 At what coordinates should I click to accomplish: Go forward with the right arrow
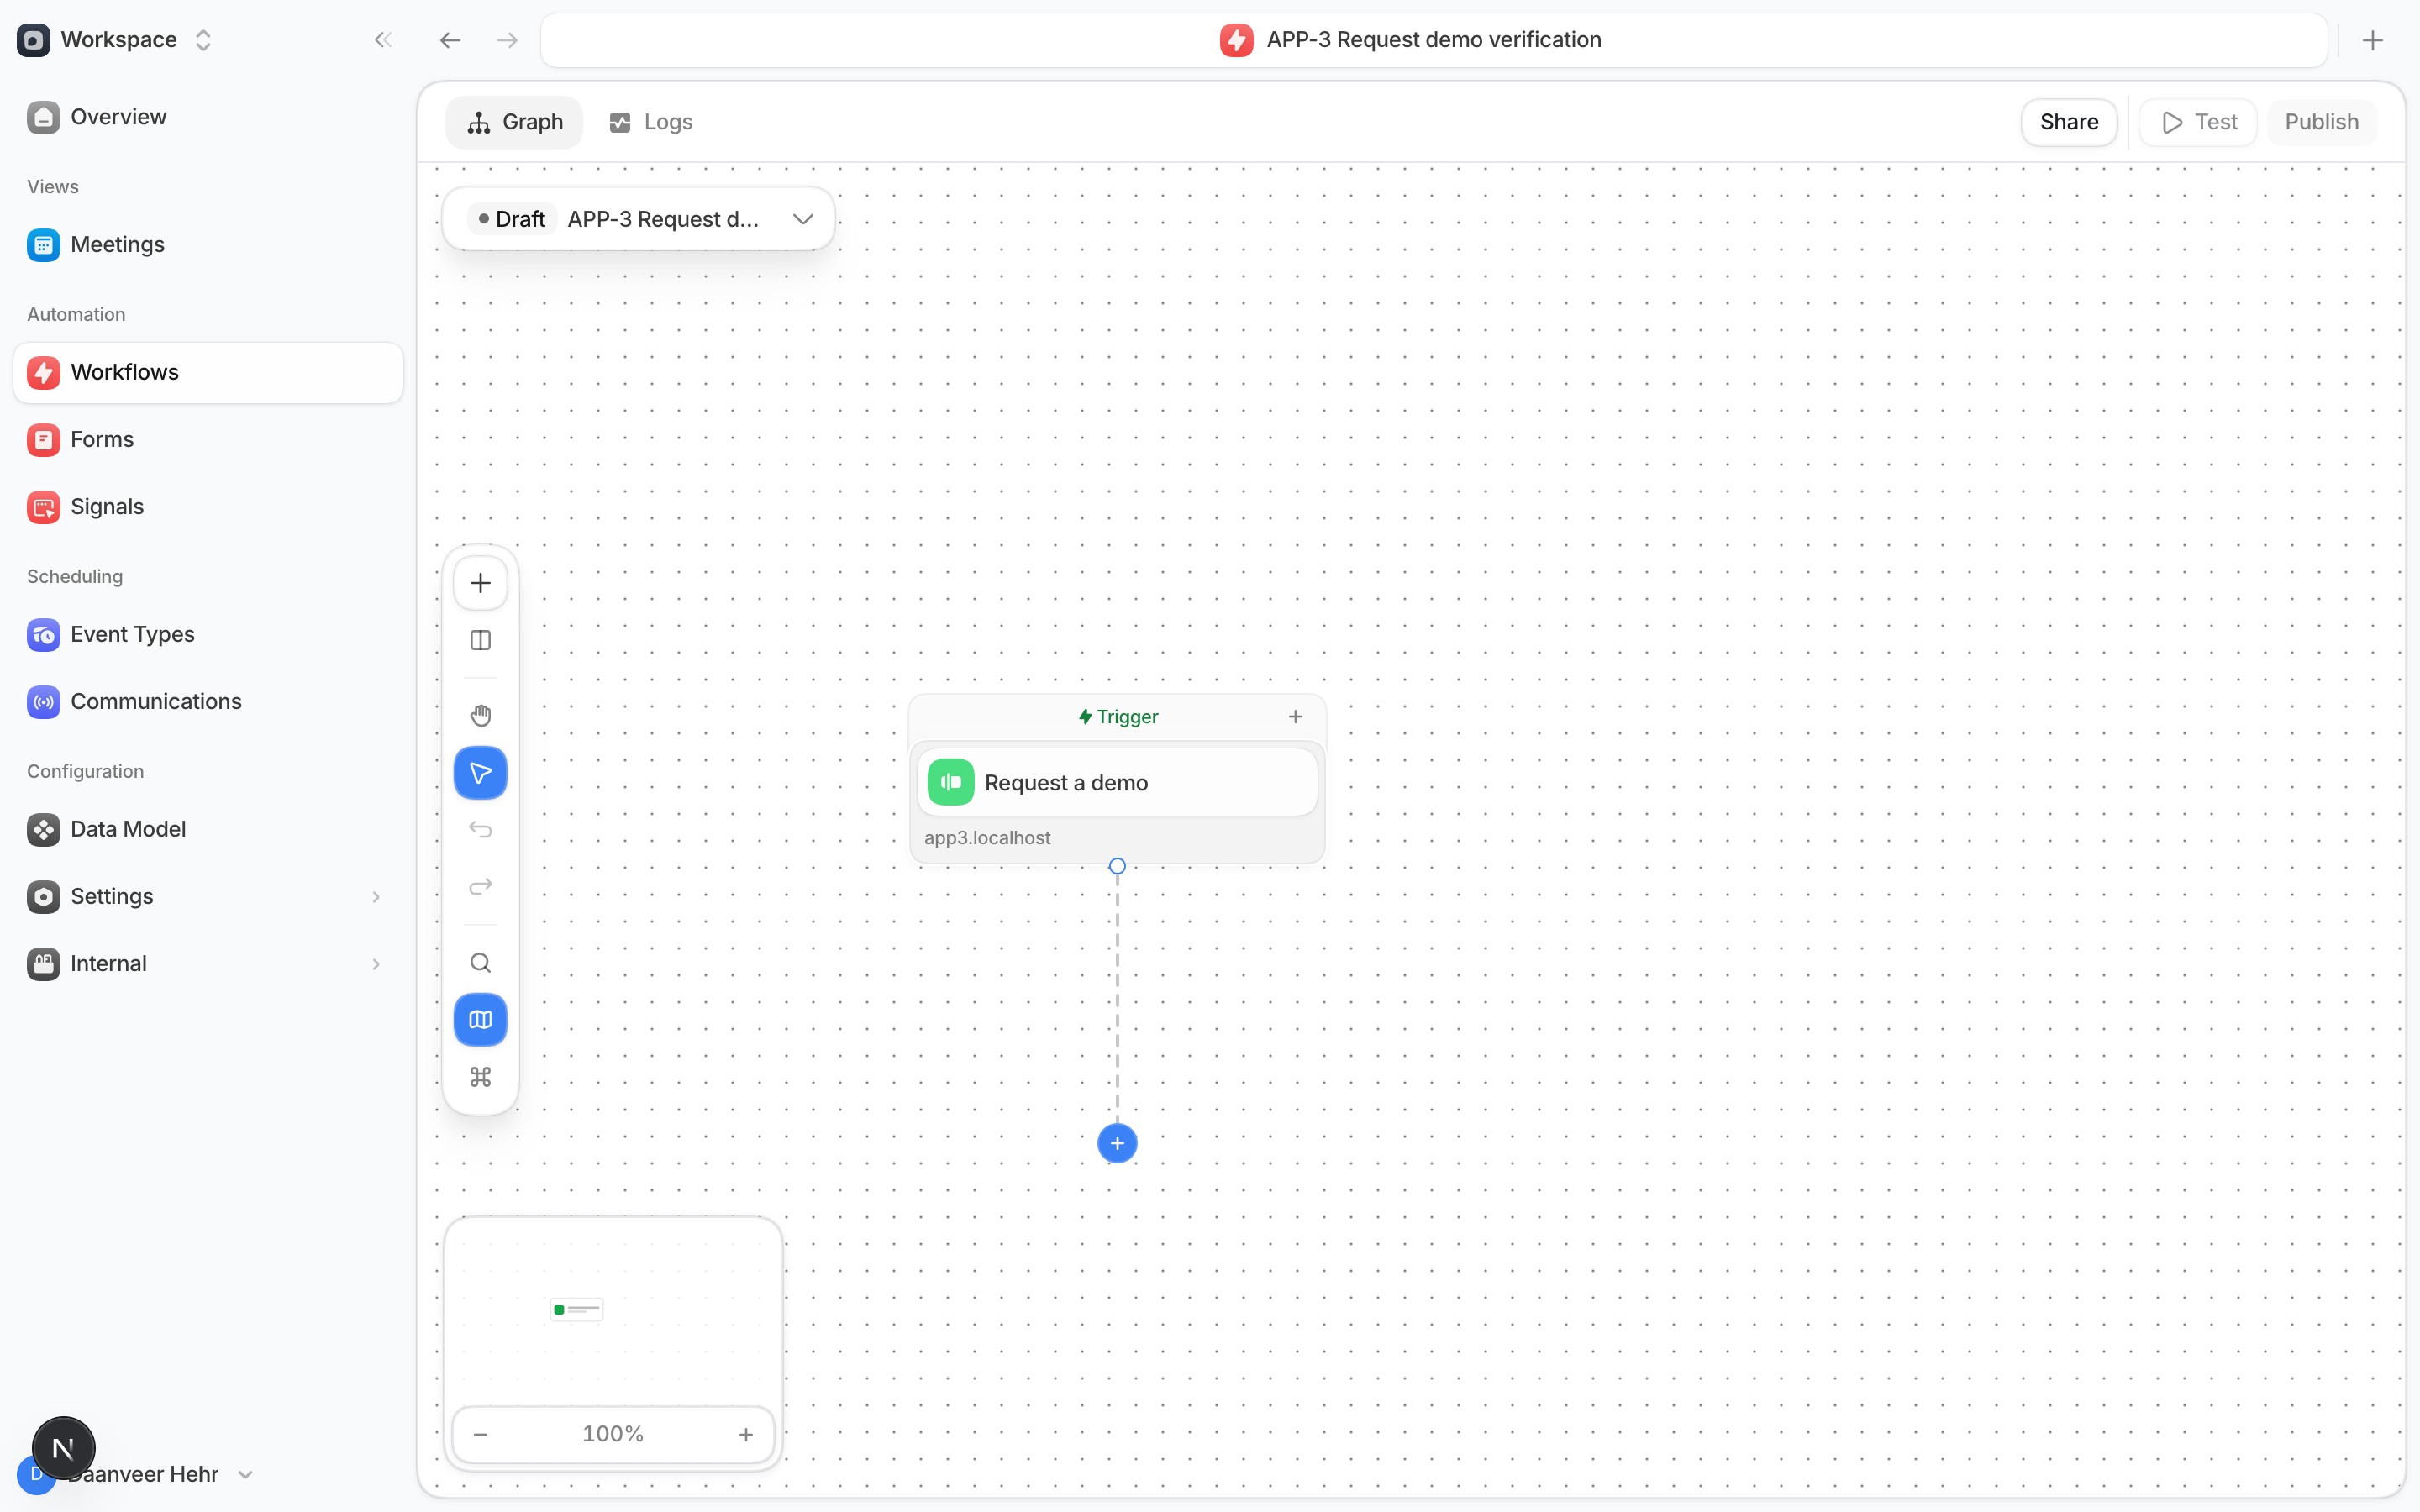[x=508, y=40]
